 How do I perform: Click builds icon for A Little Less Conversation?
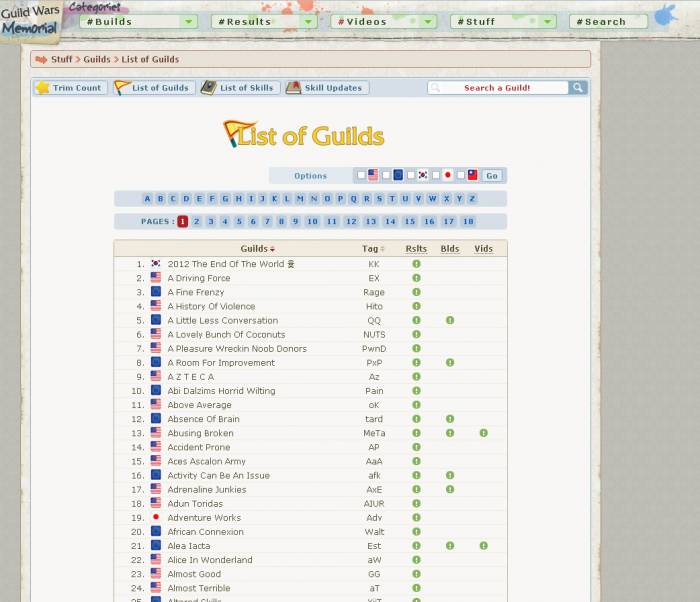pyautogui.click(x=450, y=320)
